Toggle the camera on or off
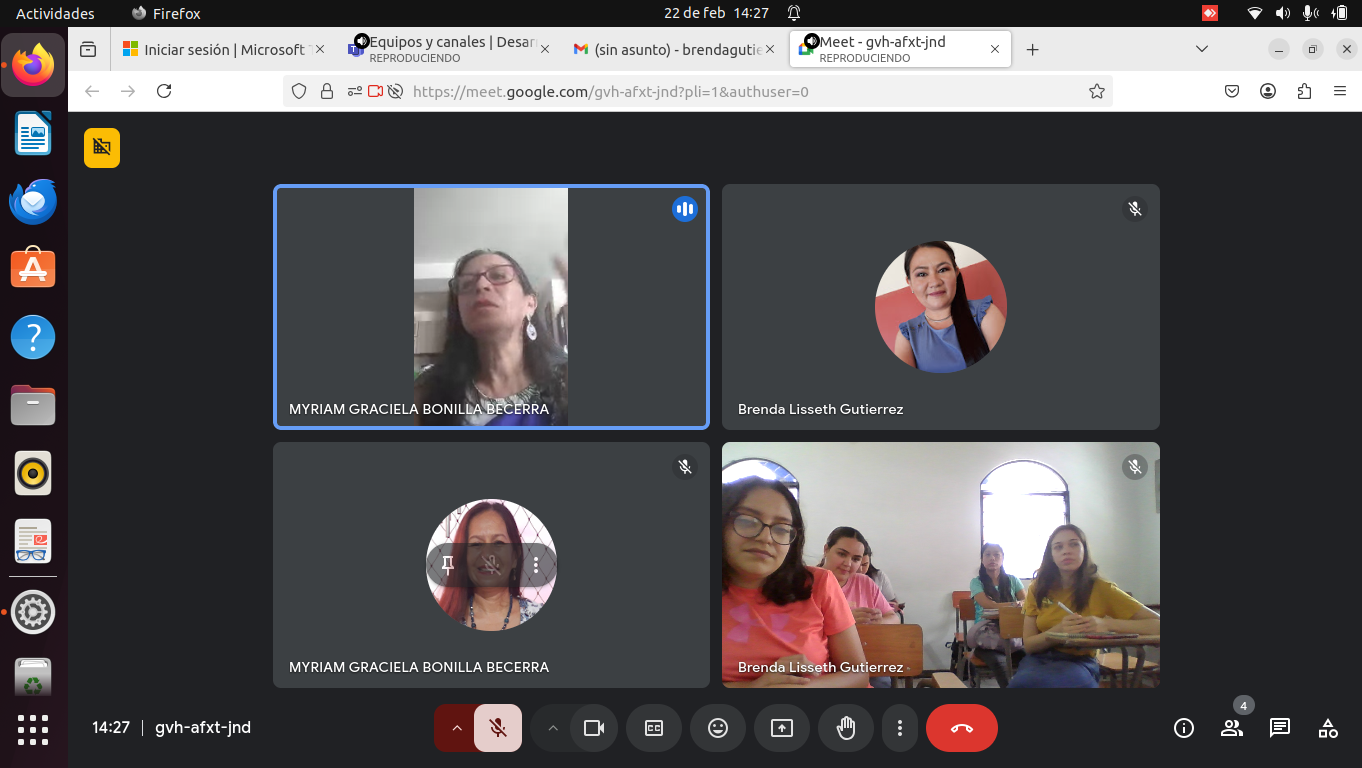 tap(594, 728)
